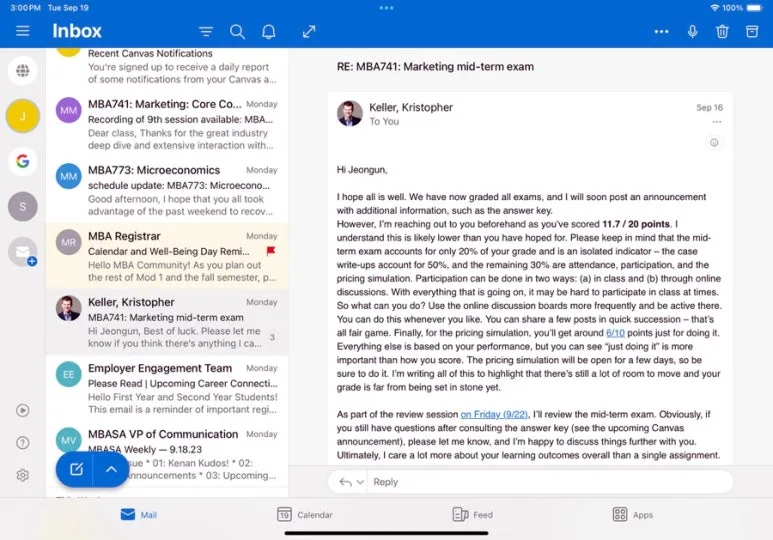
Task: Open more options ellipsis in top toolbar
Action: pos(662,32)
